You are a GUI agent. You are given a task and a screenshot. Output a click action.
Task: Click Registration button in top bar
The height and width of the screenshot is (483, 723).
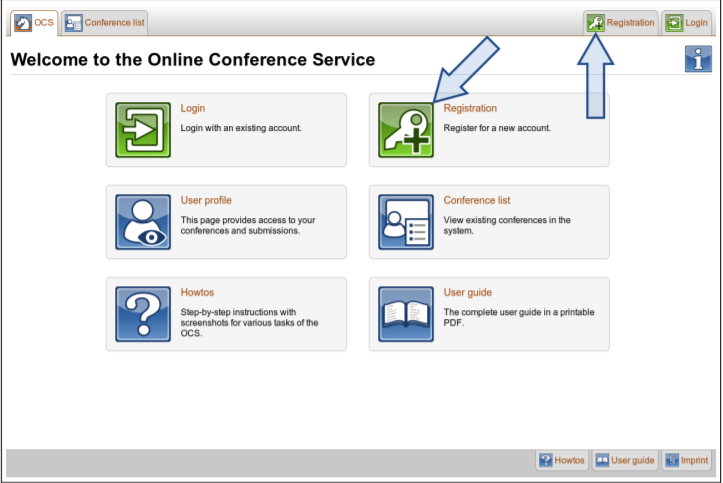(x=621, y=22)
